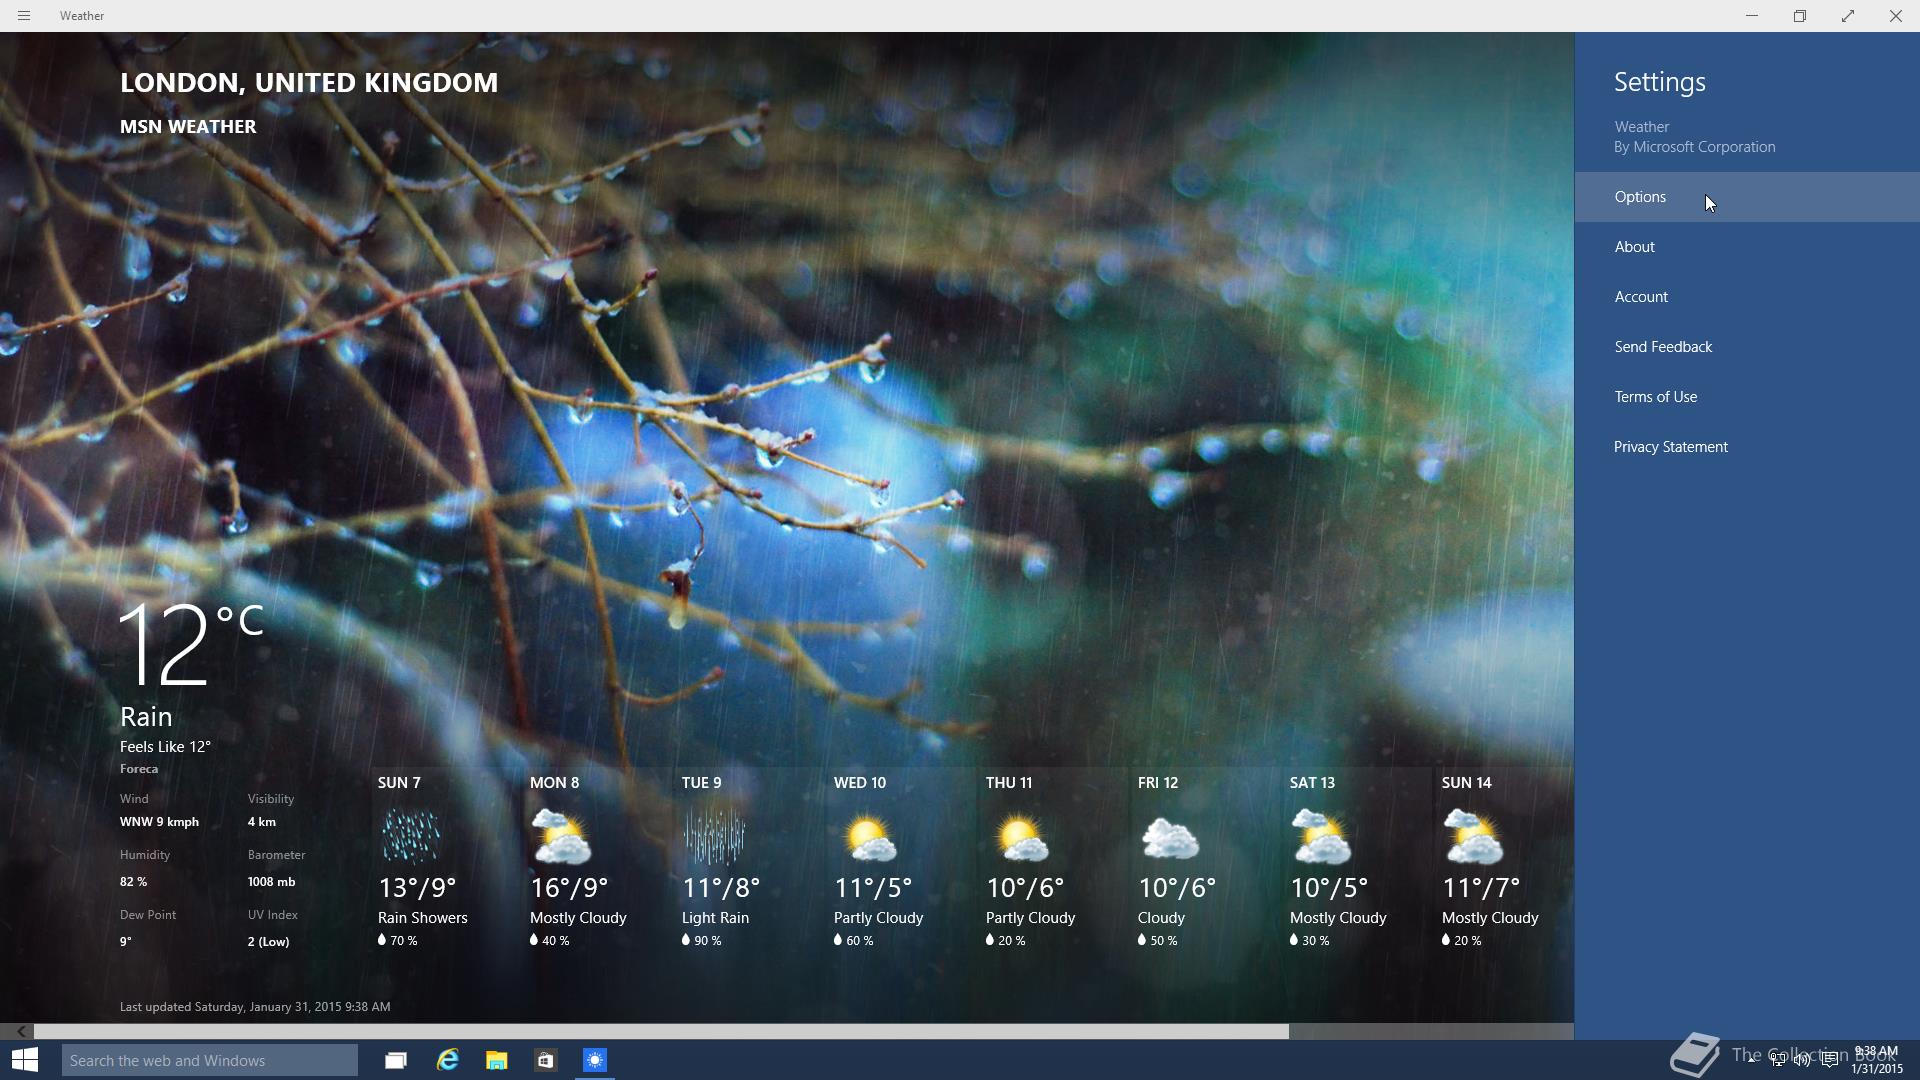Click the FRI 12 cloudy icon
Screen dimensions: 1920x1080
(1170, 838)
